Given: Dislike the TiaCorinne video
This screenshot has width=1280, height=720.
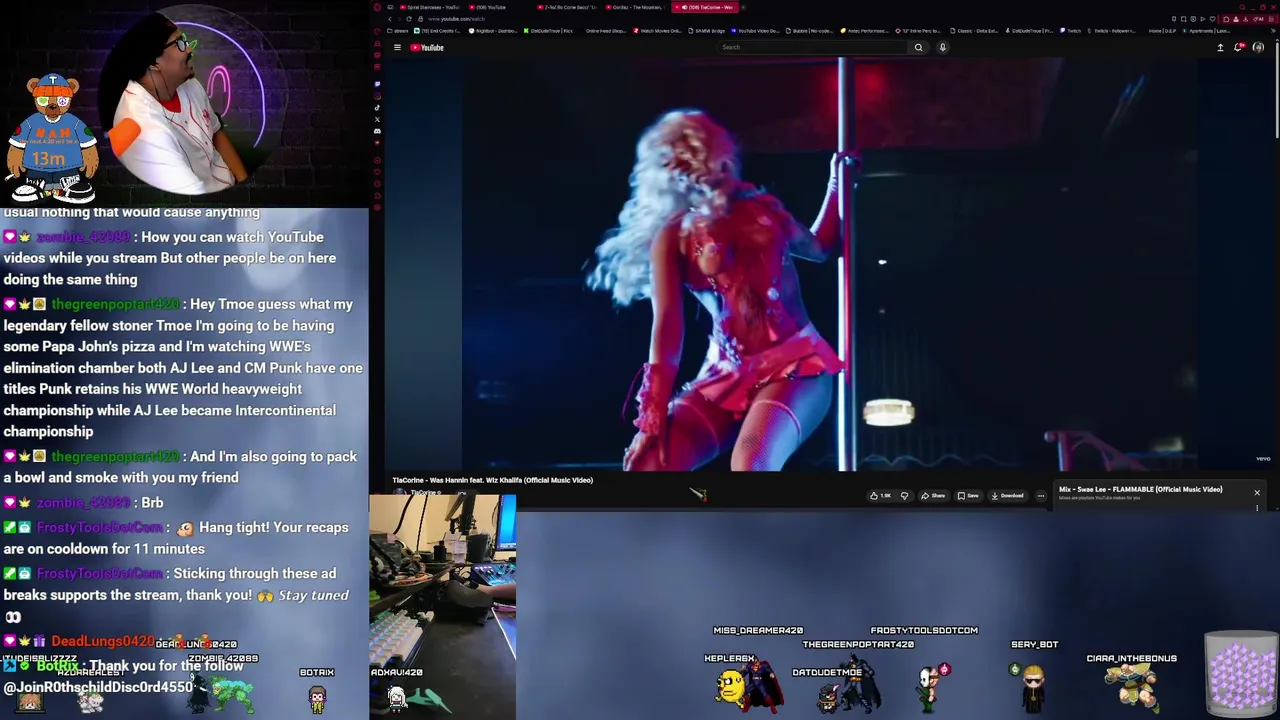Looking at the screenshot, I should [x=904, y=495].
